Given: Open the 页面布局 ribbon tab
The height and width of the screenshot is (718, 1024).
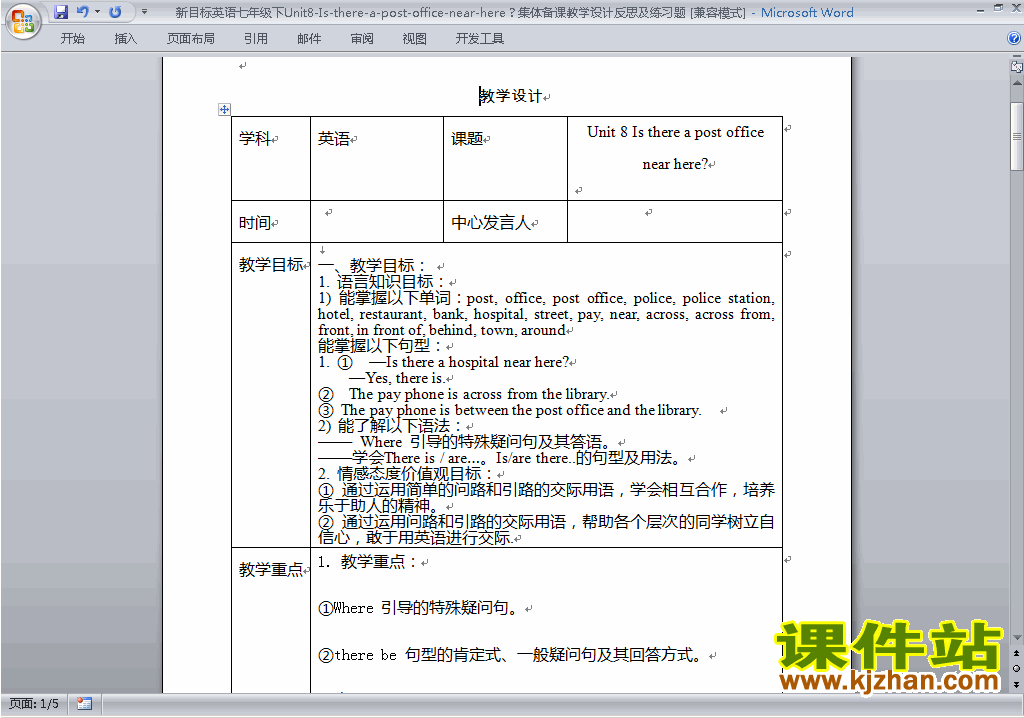Looking at the screenshot, I should click(x=190, y=39).
